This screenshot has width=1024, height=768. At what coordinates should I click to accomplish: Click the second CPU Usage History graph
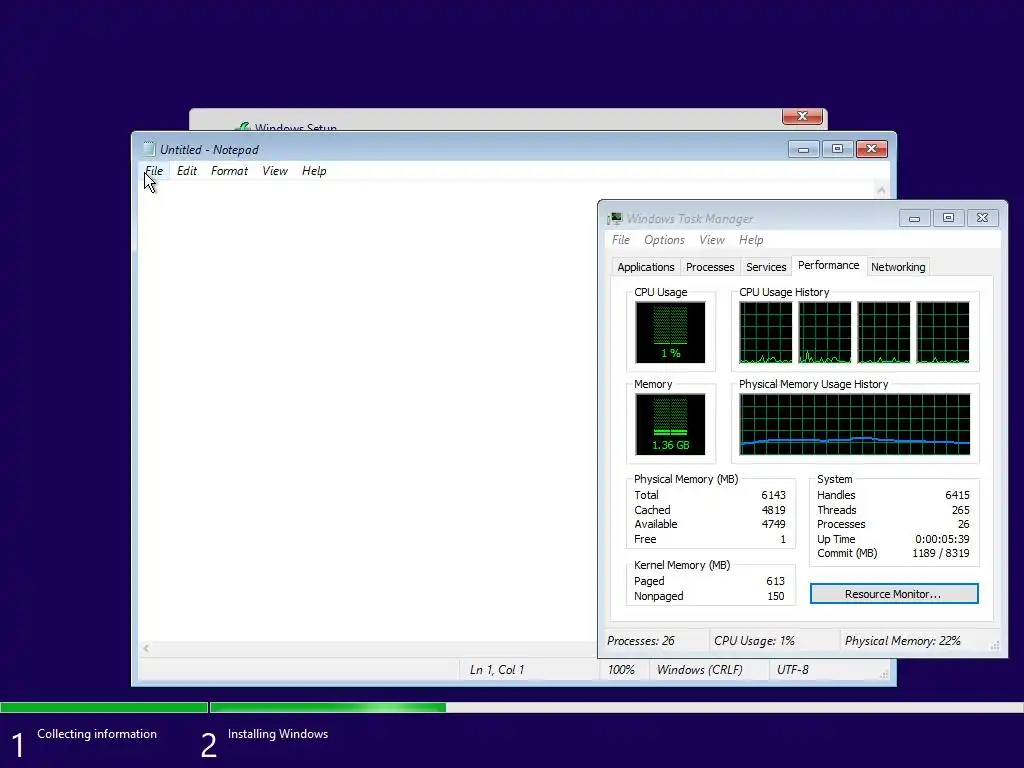pyautogui.click(x=825, y=332)
